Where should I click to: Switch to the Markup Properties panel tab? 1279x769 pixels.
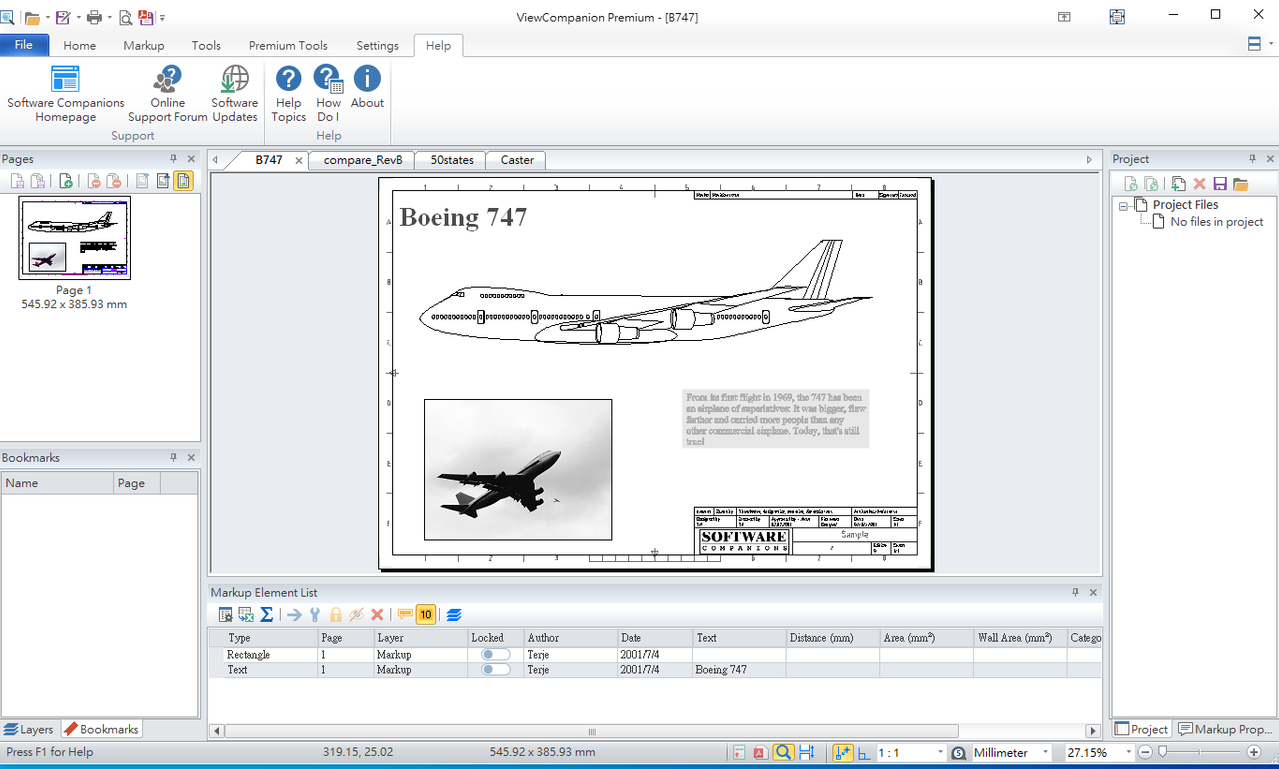coord(1226,729)
